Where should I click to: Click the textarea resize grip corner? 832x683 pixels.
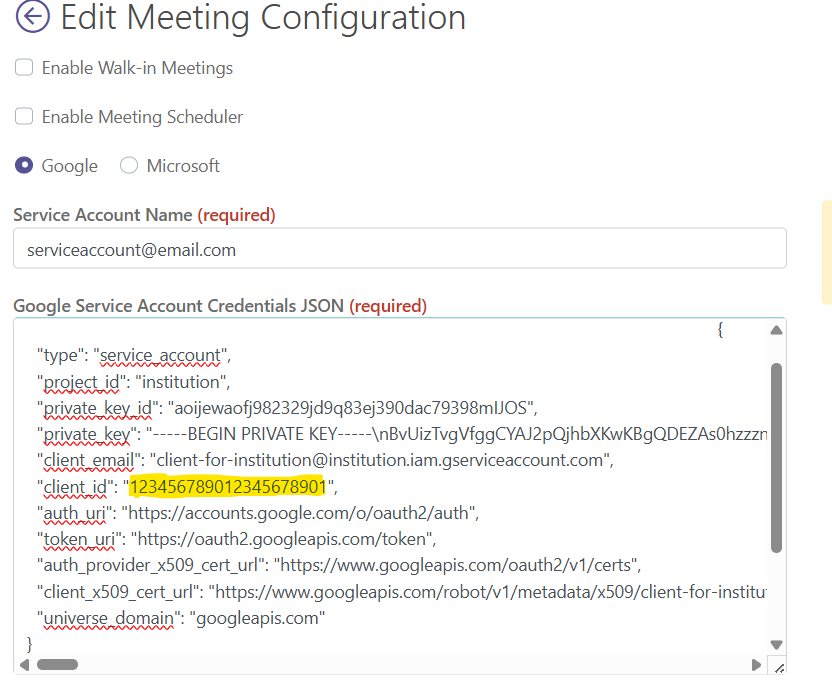point(779,667)
